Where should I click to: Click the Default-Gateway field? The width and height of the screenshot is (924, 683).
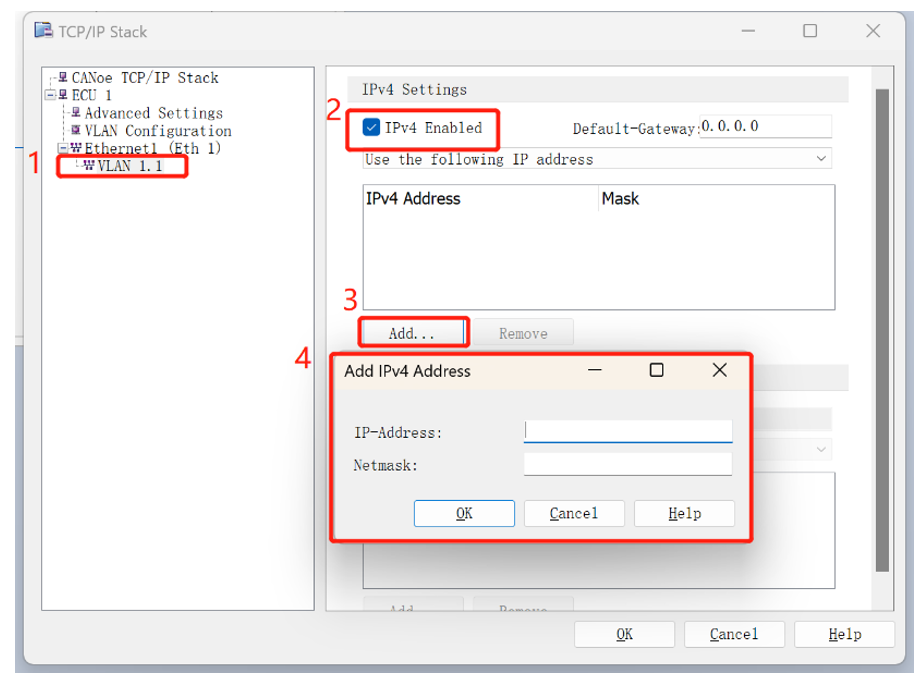tap(765, 127)
